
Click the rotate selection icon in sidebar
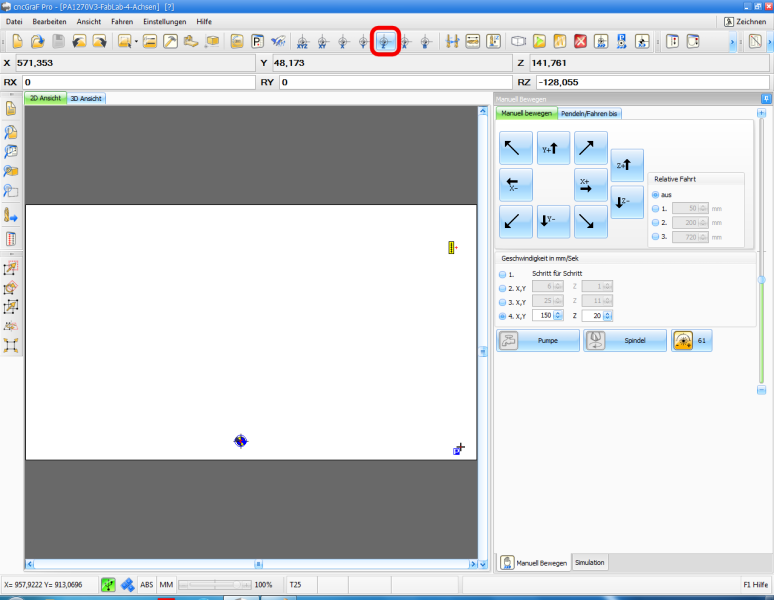pyautogui.click(x=11, y=288)
